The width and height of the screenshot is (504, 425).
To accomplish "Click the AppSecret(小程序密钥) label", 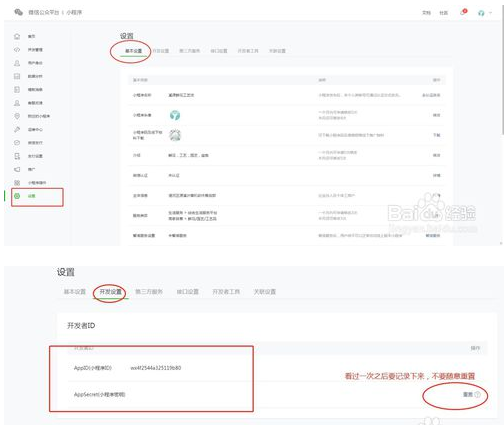I will pyautogui.click(x=99, y=395).
